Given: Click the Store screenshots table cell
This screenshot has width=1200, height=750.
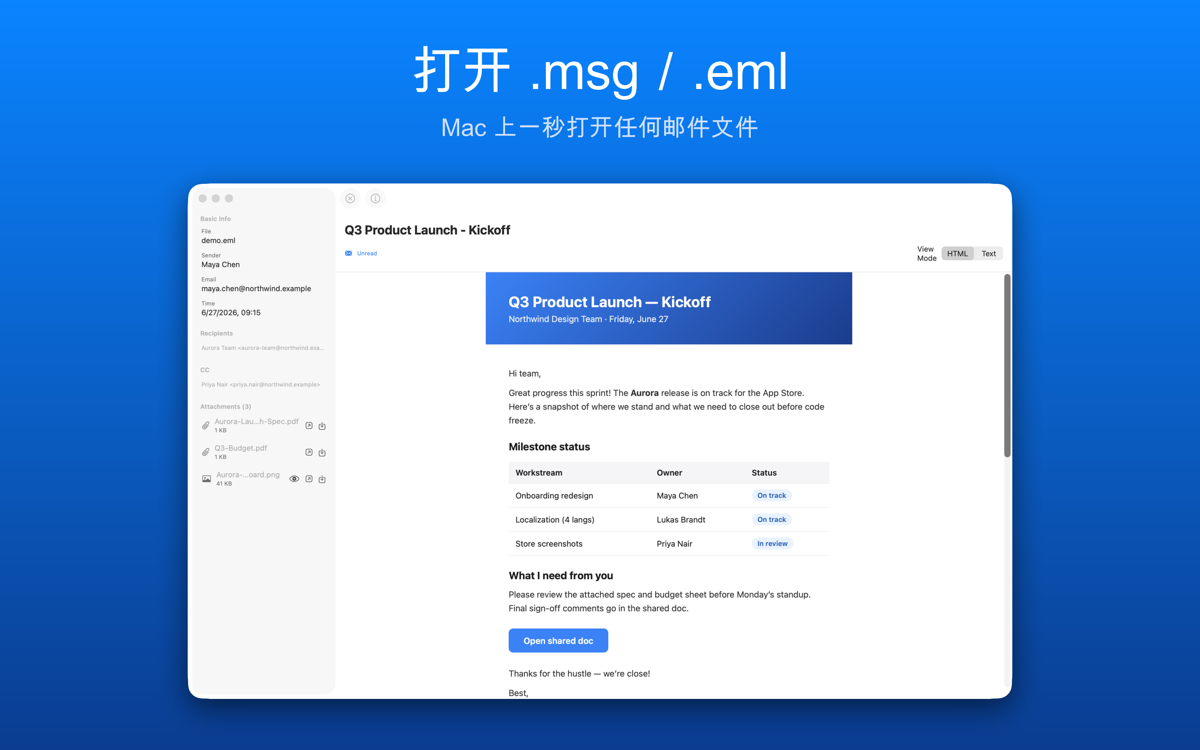Looking at the screenshot, I should click(x=548, y=543).
